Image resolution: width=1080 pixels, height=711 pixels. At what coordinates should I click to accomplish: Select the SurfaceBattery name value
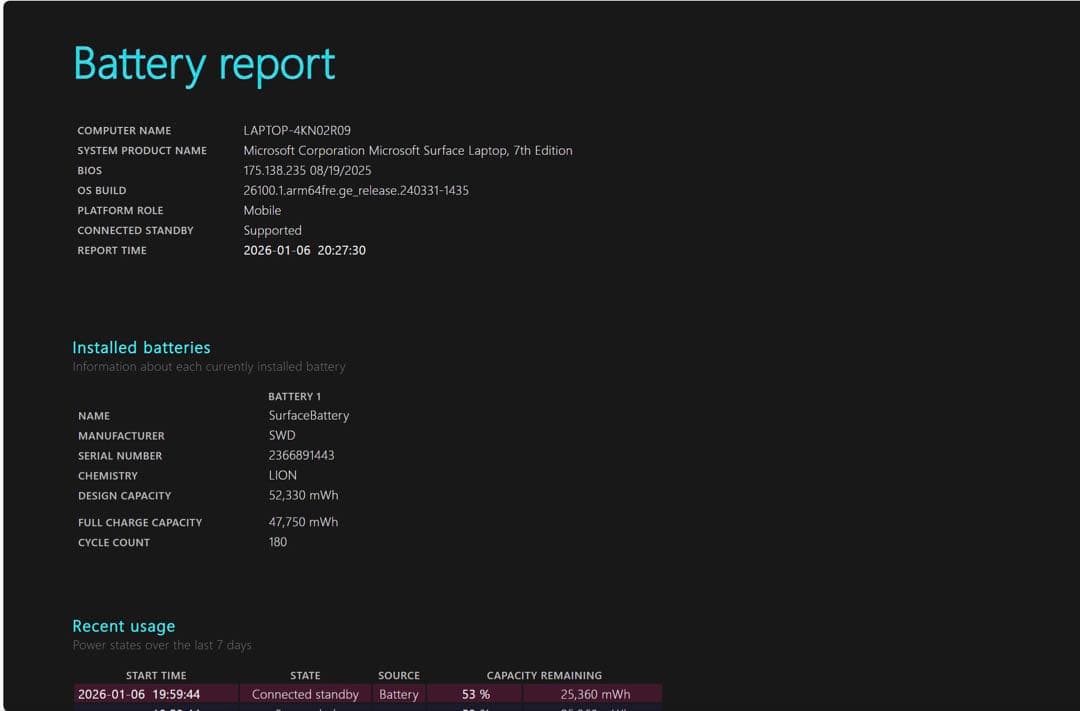tap(308, 415)
